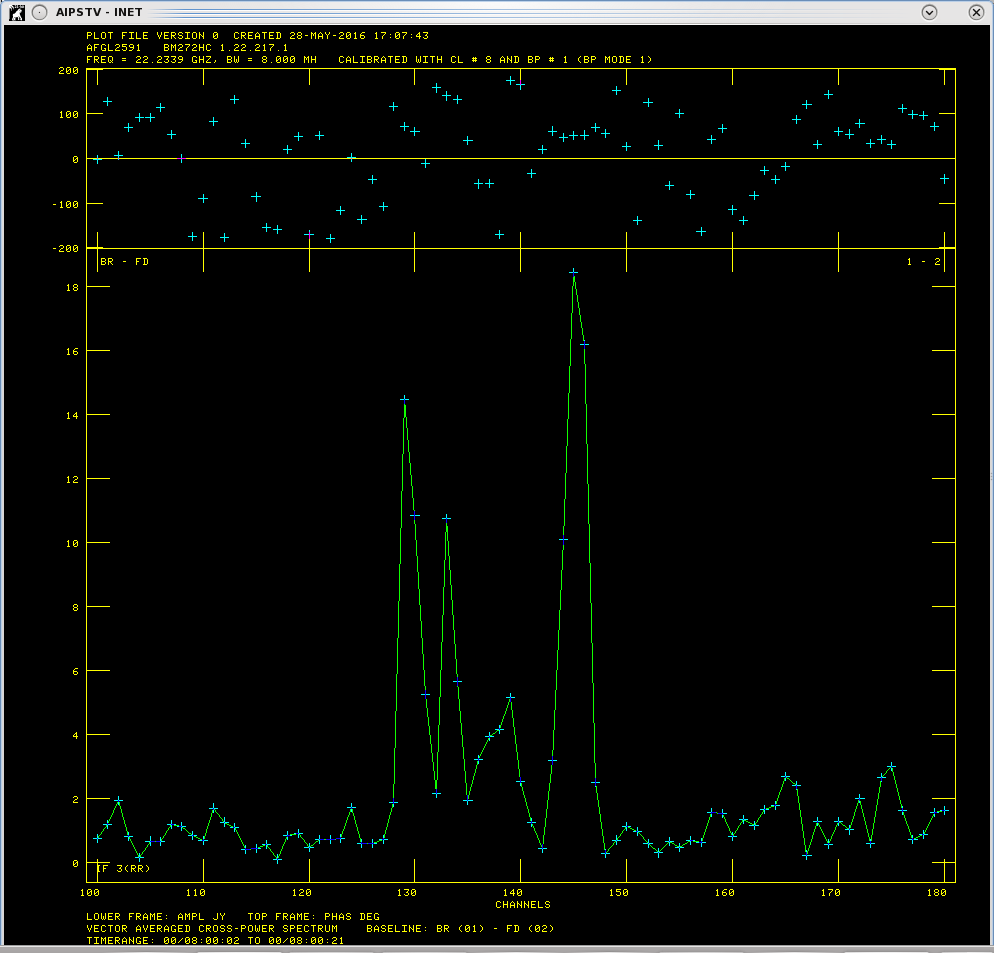
Task: Click the x-axis tick label '130'
Action: click(407, 892)
